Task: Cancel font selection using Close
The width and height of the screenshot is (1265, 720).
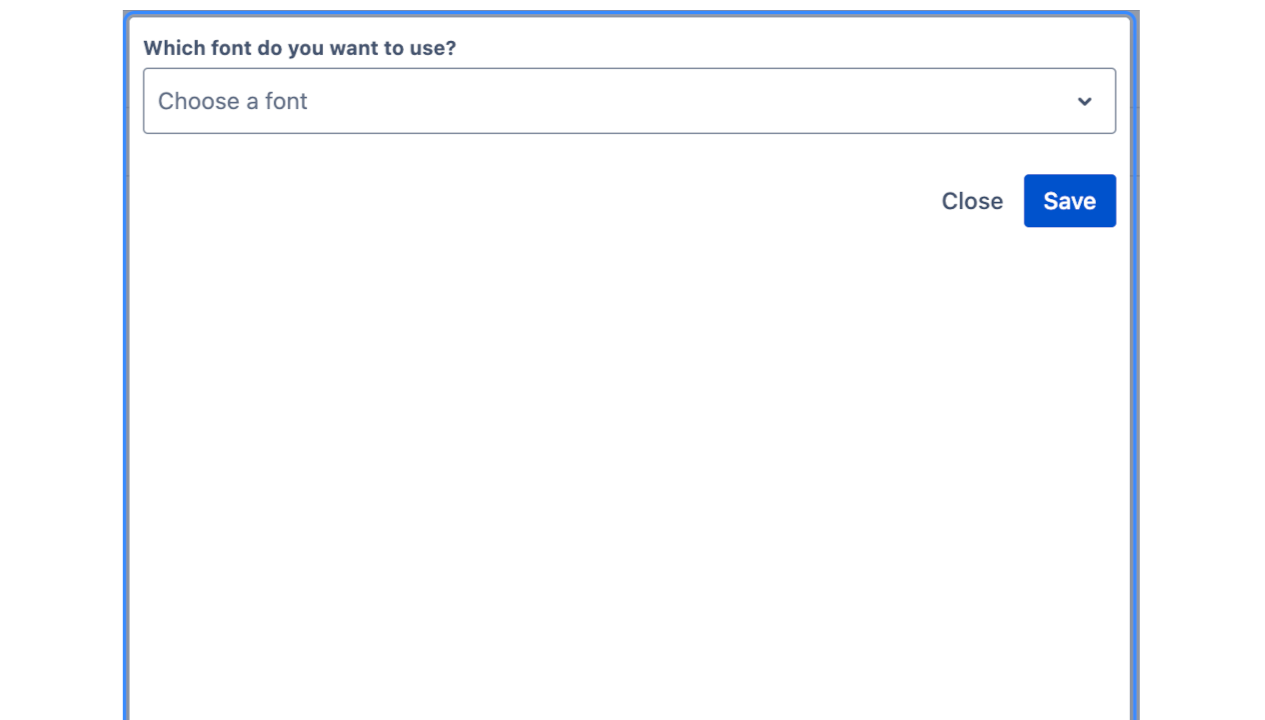Action: coord(971,201)
